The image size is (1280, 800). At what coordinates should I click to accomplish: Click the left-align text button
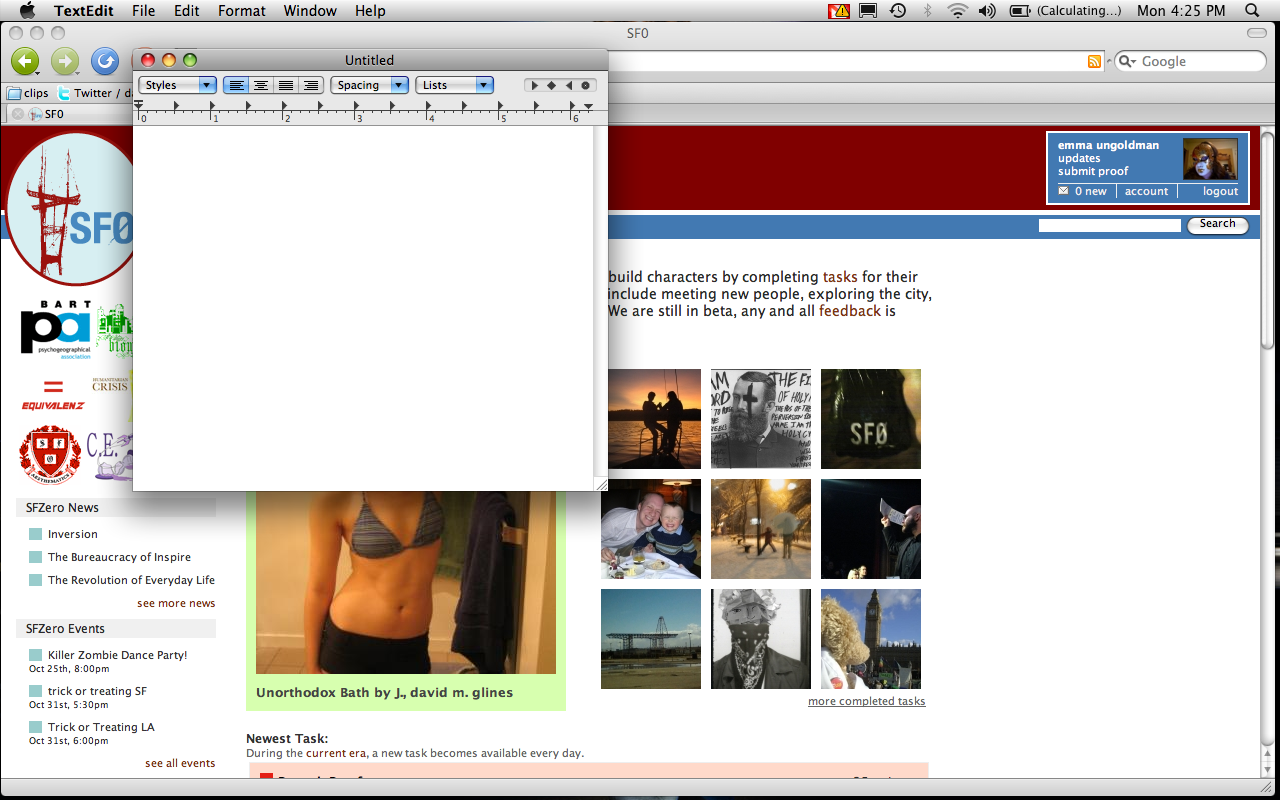(x=236, y=86)
